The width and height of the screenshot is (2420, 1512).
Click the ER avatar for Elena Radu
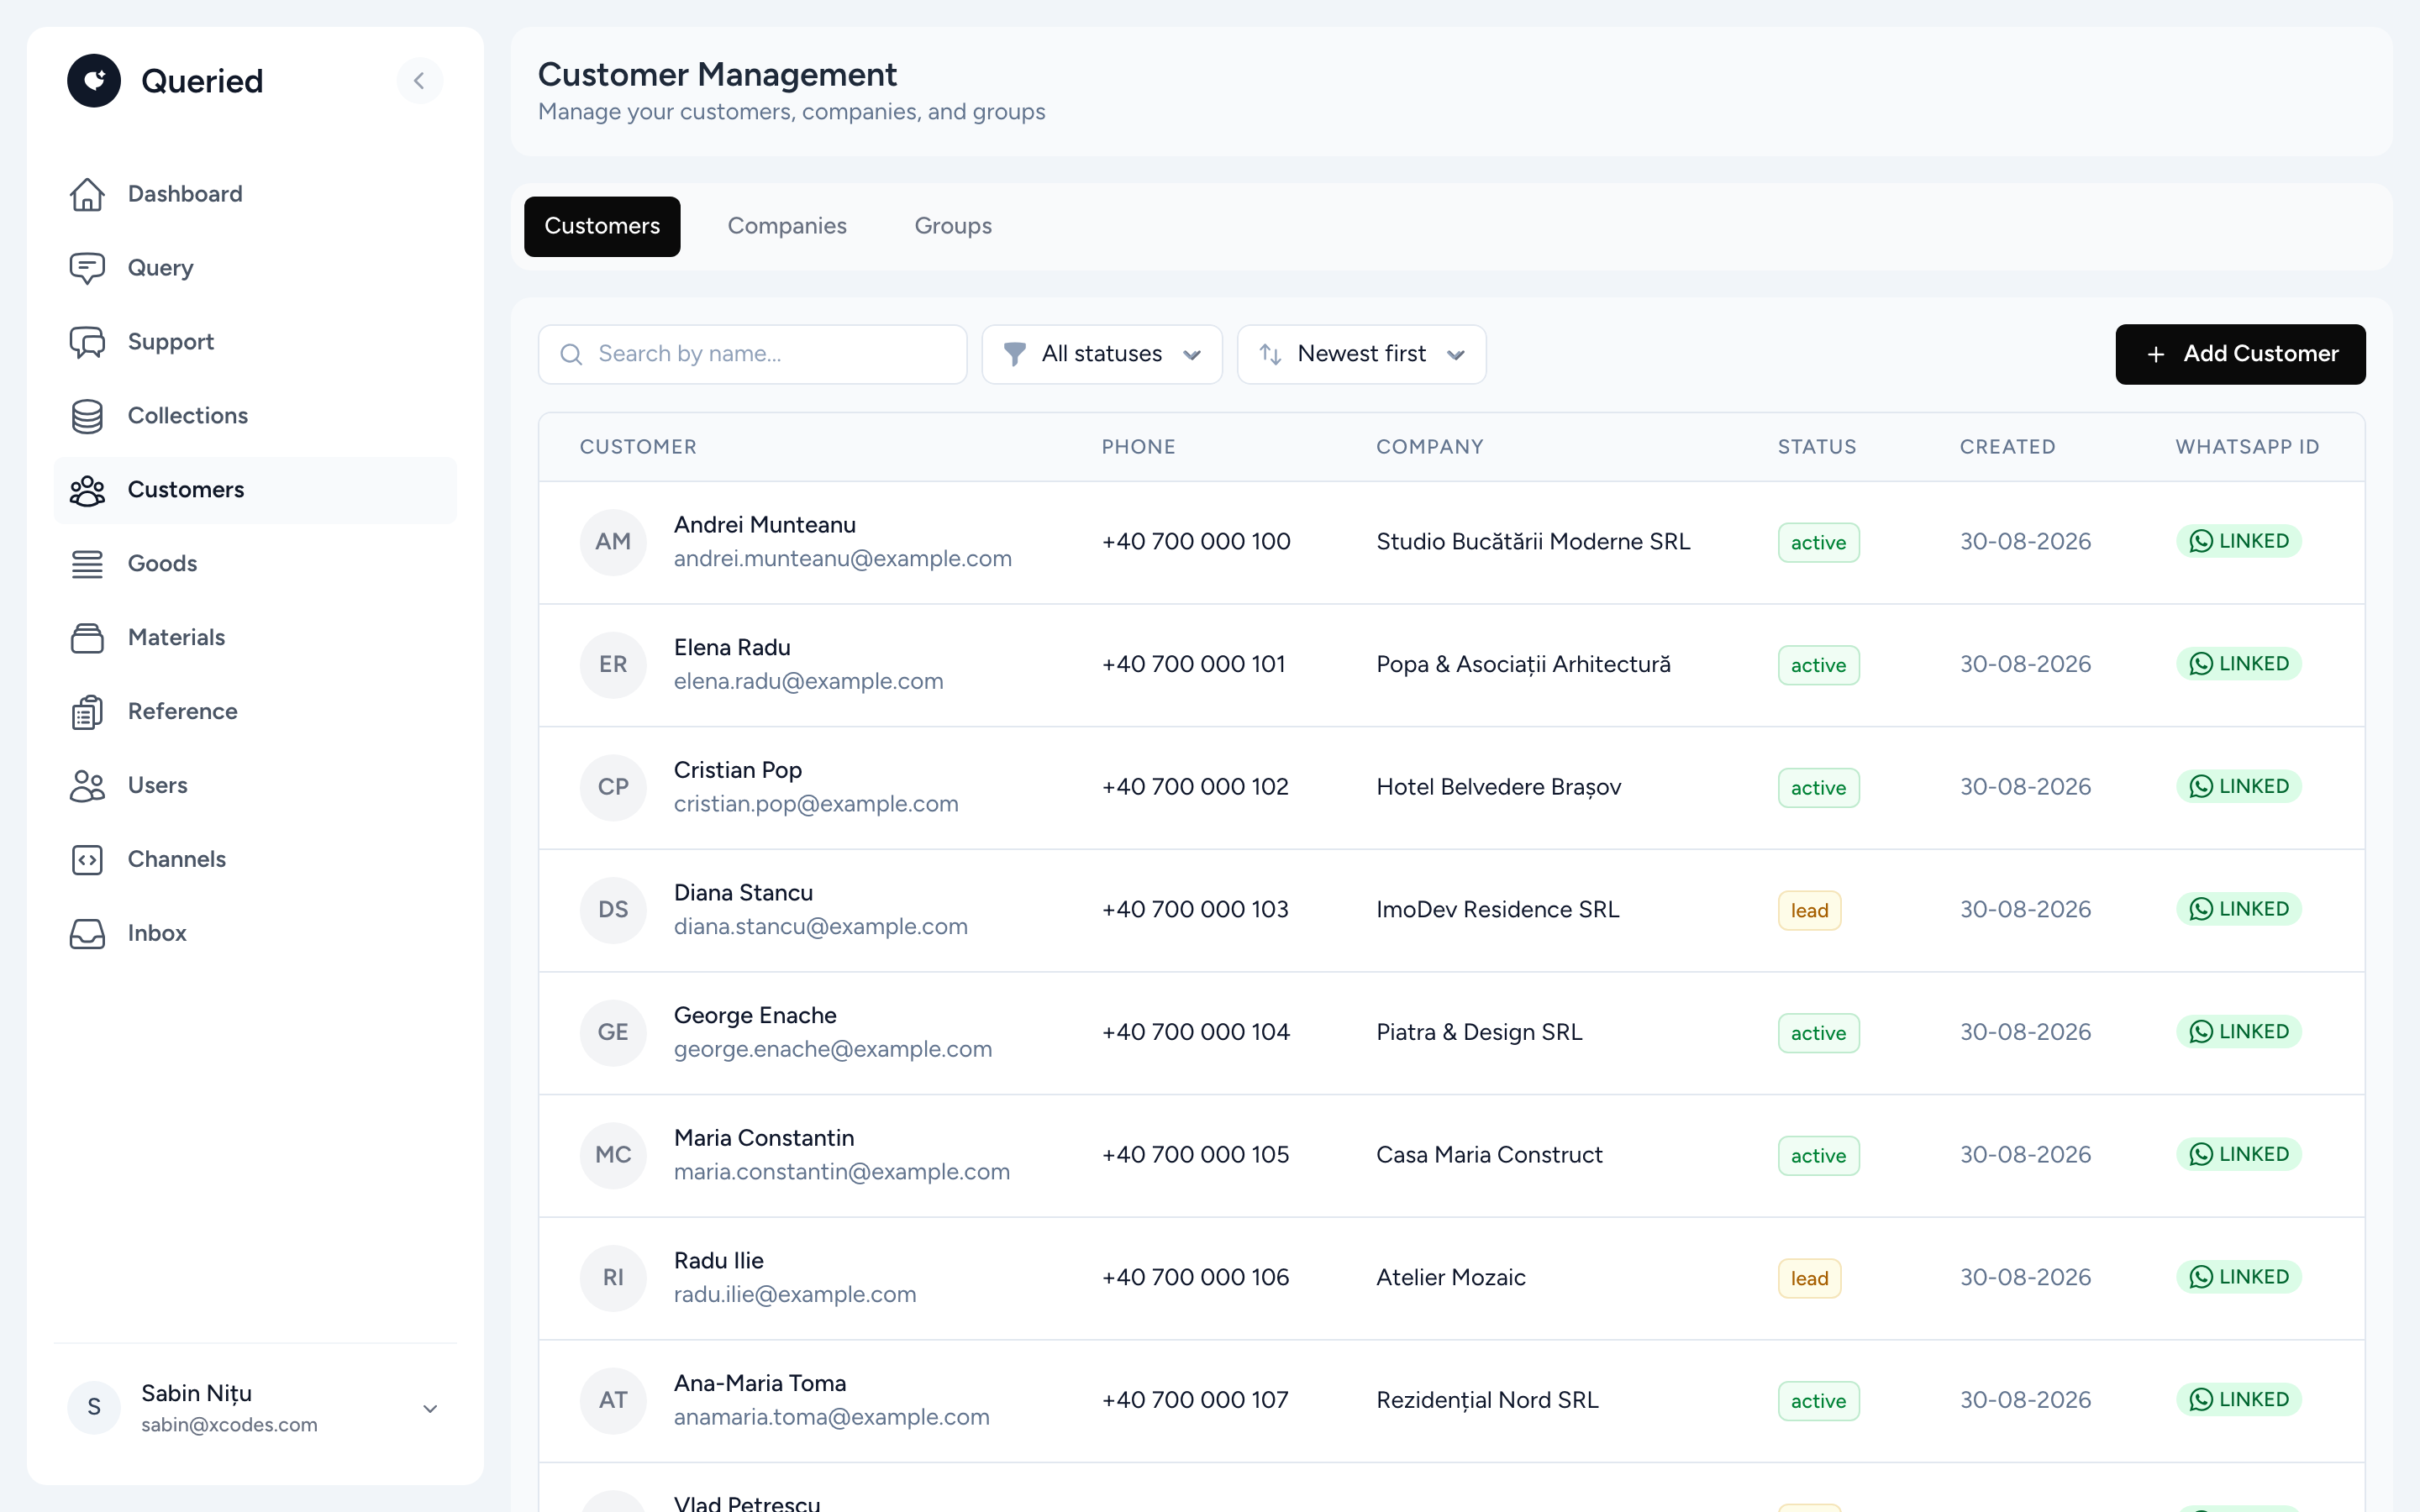(x=613, y=665)
